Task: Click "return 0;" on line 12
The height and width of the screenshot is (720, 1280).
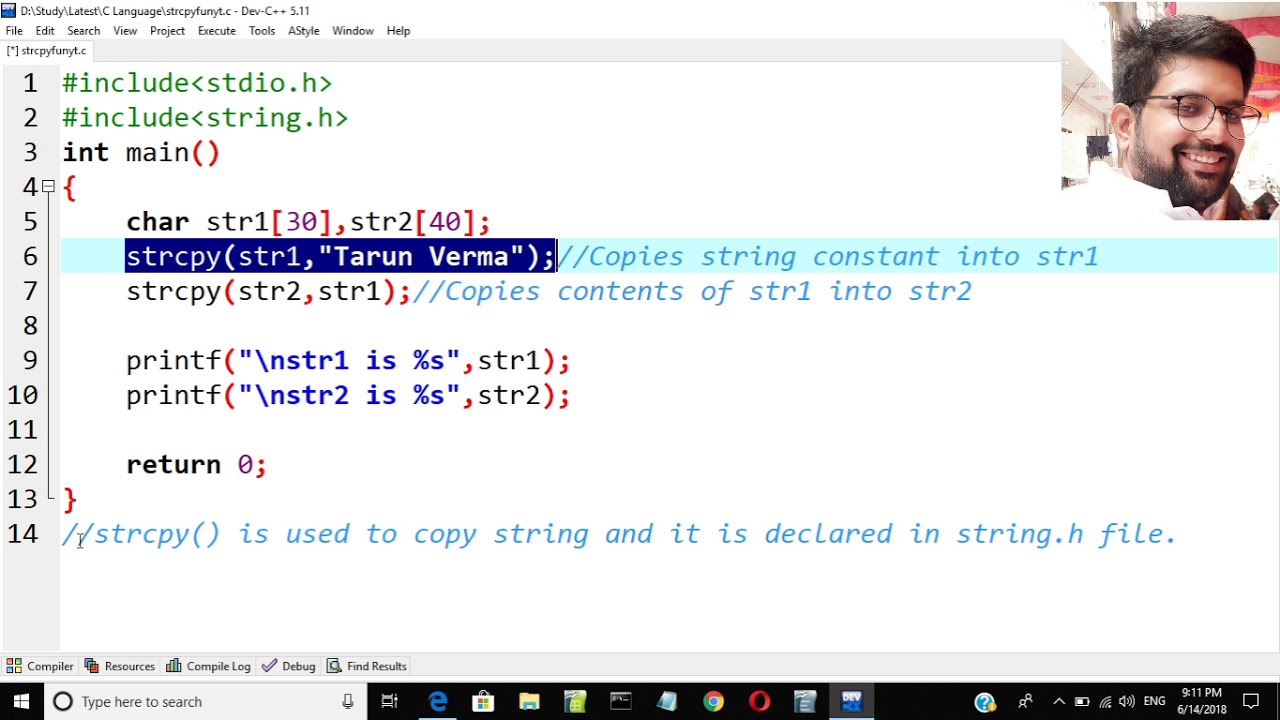Action: pos(196,465)
